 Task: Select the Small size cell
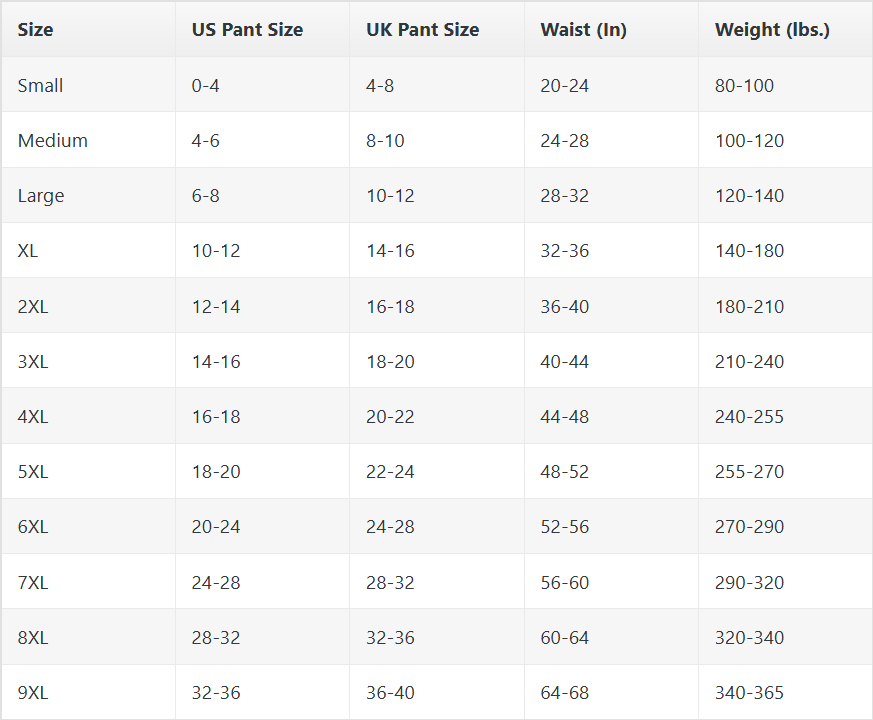click(x=40, y=86)
